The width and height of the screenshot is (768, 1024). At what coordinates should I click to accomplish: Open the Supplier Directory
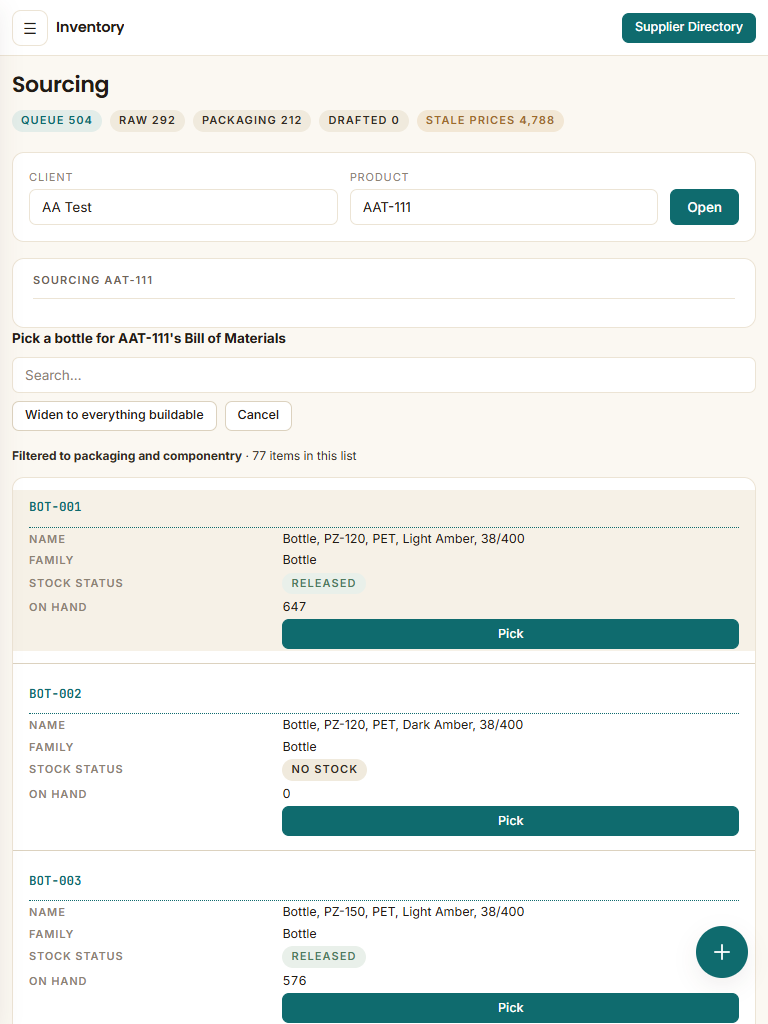point(688,27)
